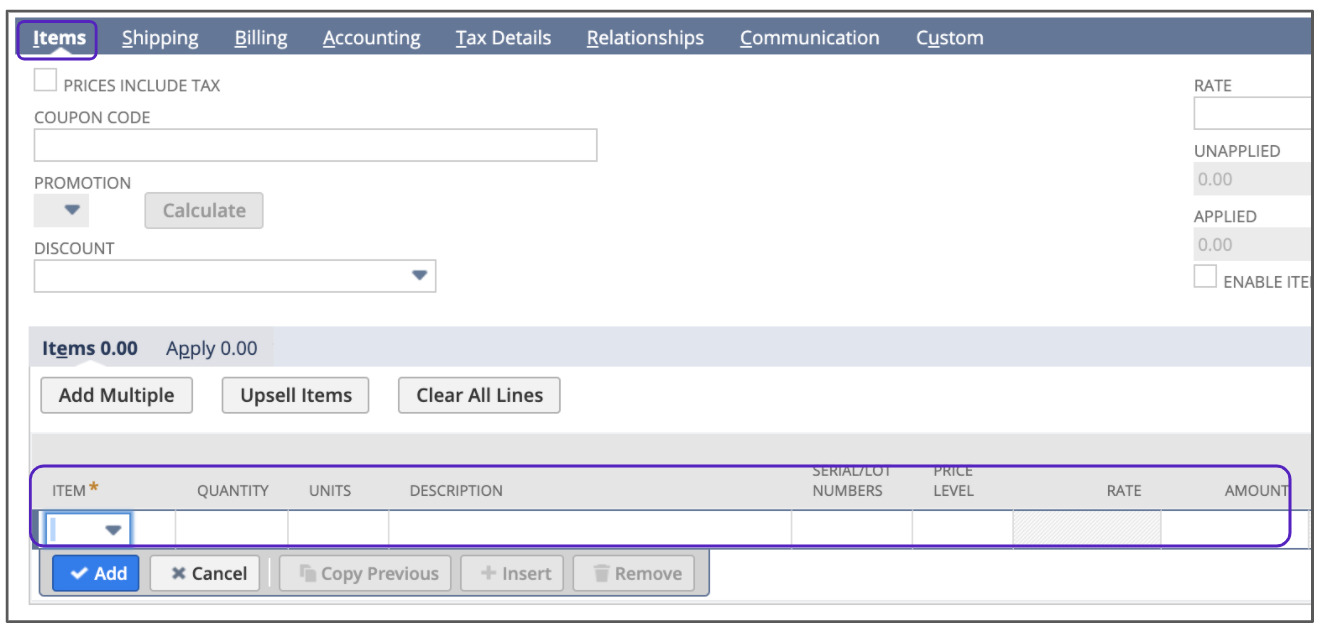The width and height of the screenshot is (1326, 632).
Task: Toggle the Enable Item checkbox under Applied
Action: (1205, 278)
